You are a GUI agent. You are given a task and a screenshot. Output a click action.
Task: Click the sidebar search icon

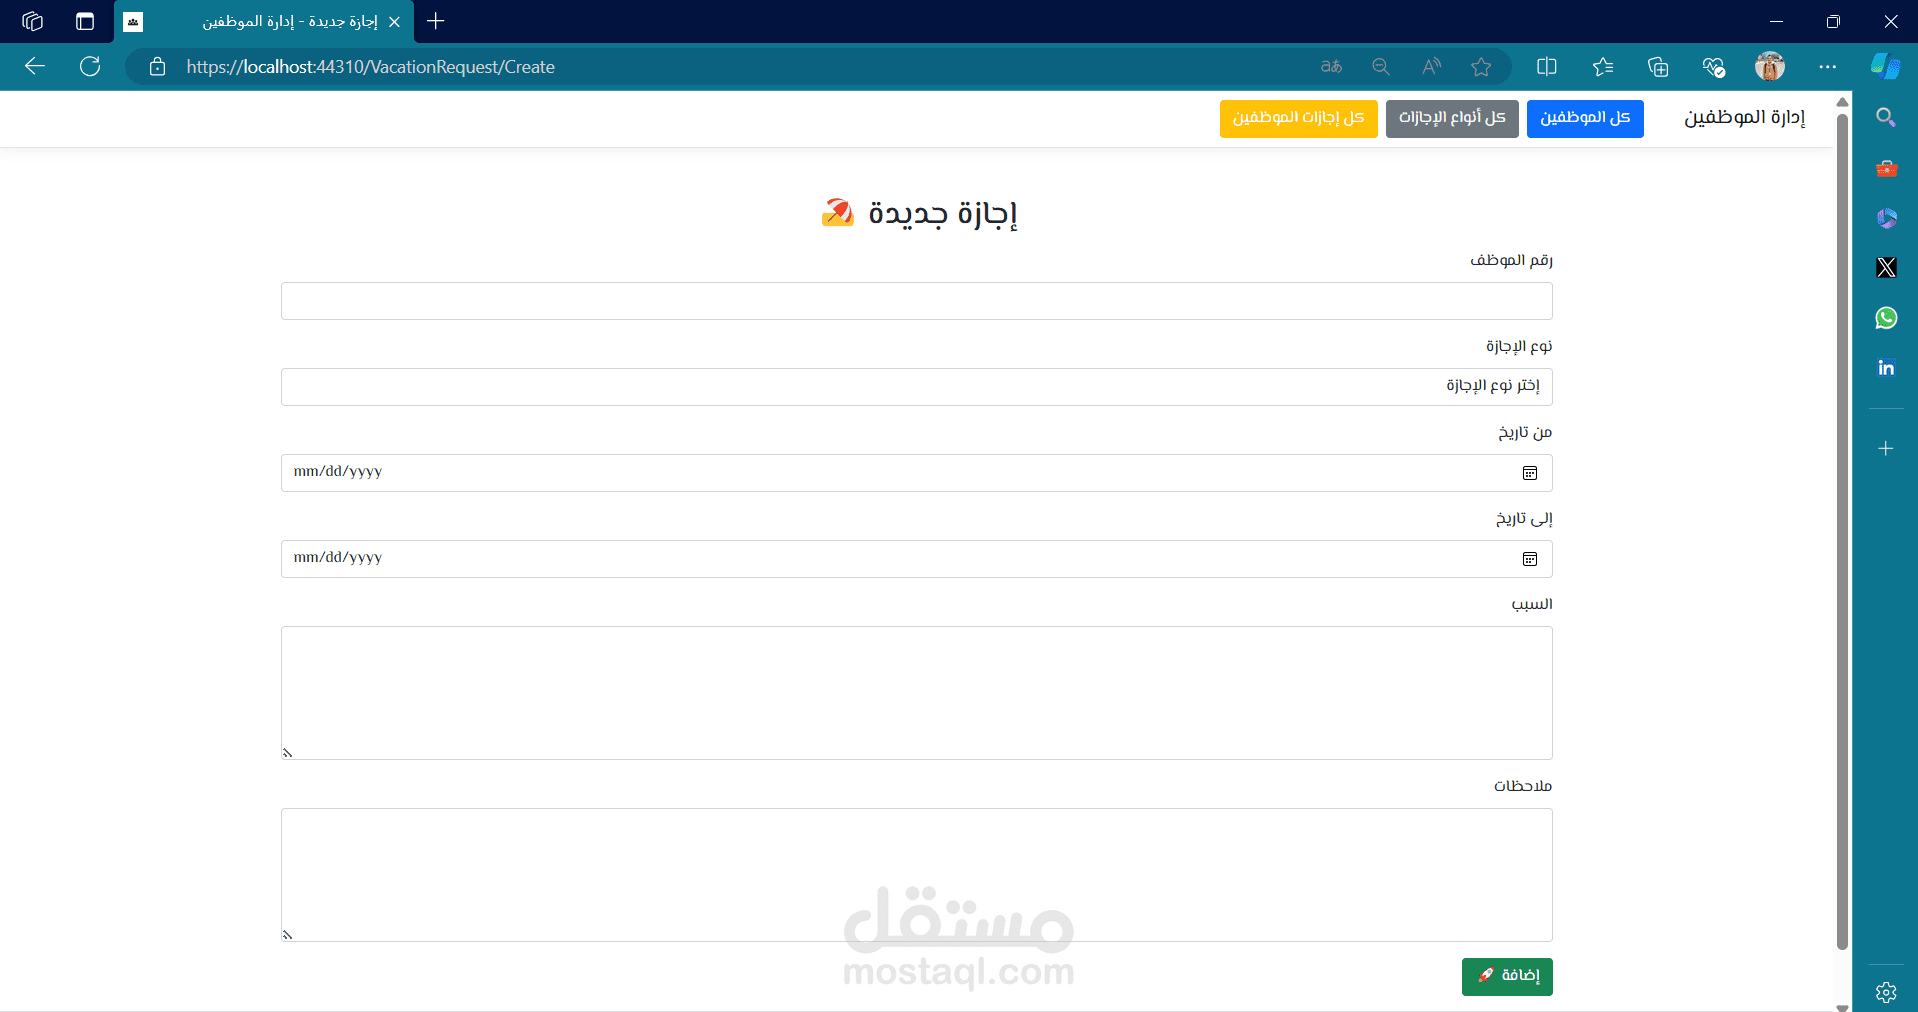point(1886,118)
